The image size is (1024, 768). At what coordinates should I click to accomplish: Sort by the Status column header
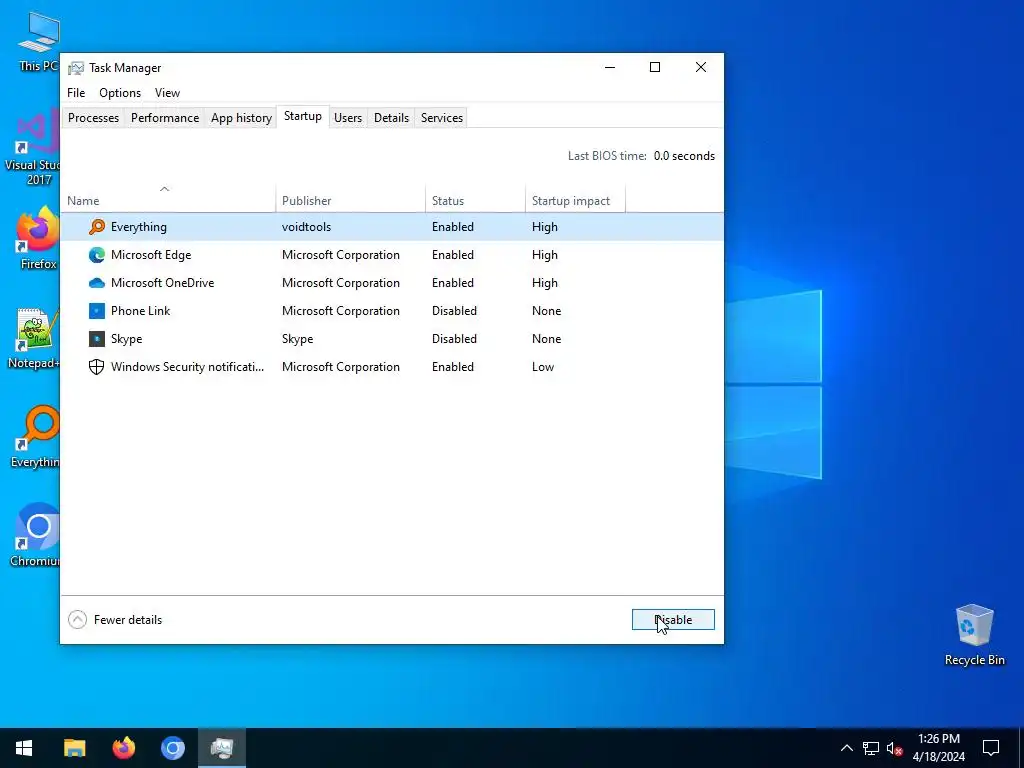475,200
